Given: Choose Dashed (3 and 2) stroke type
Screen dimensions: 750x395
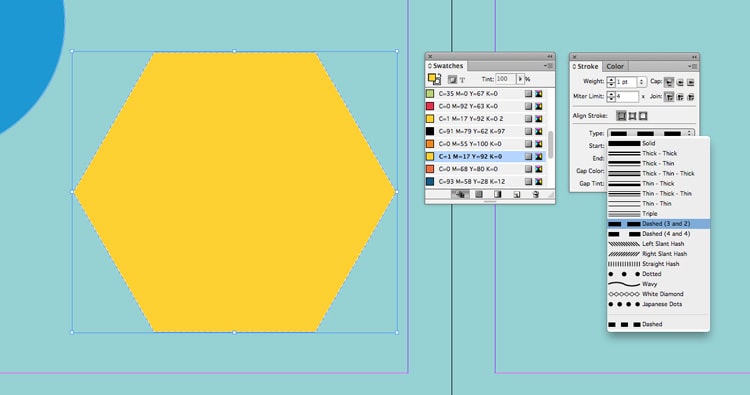Looking at the screenshot, I should [659, 224].
